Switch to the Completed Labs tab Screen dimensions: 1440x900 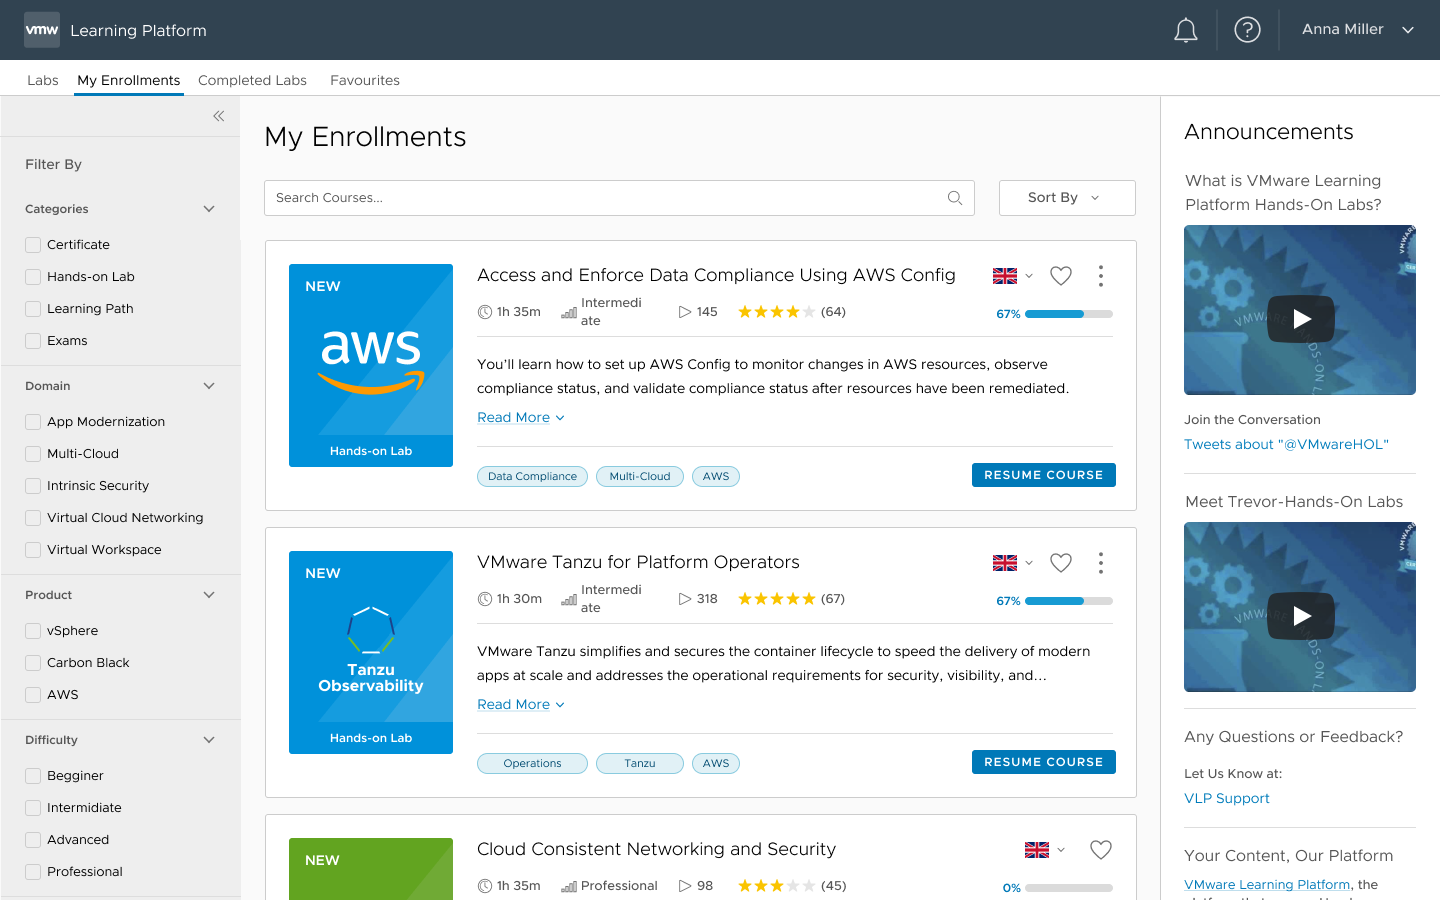[x=252, y=80]
